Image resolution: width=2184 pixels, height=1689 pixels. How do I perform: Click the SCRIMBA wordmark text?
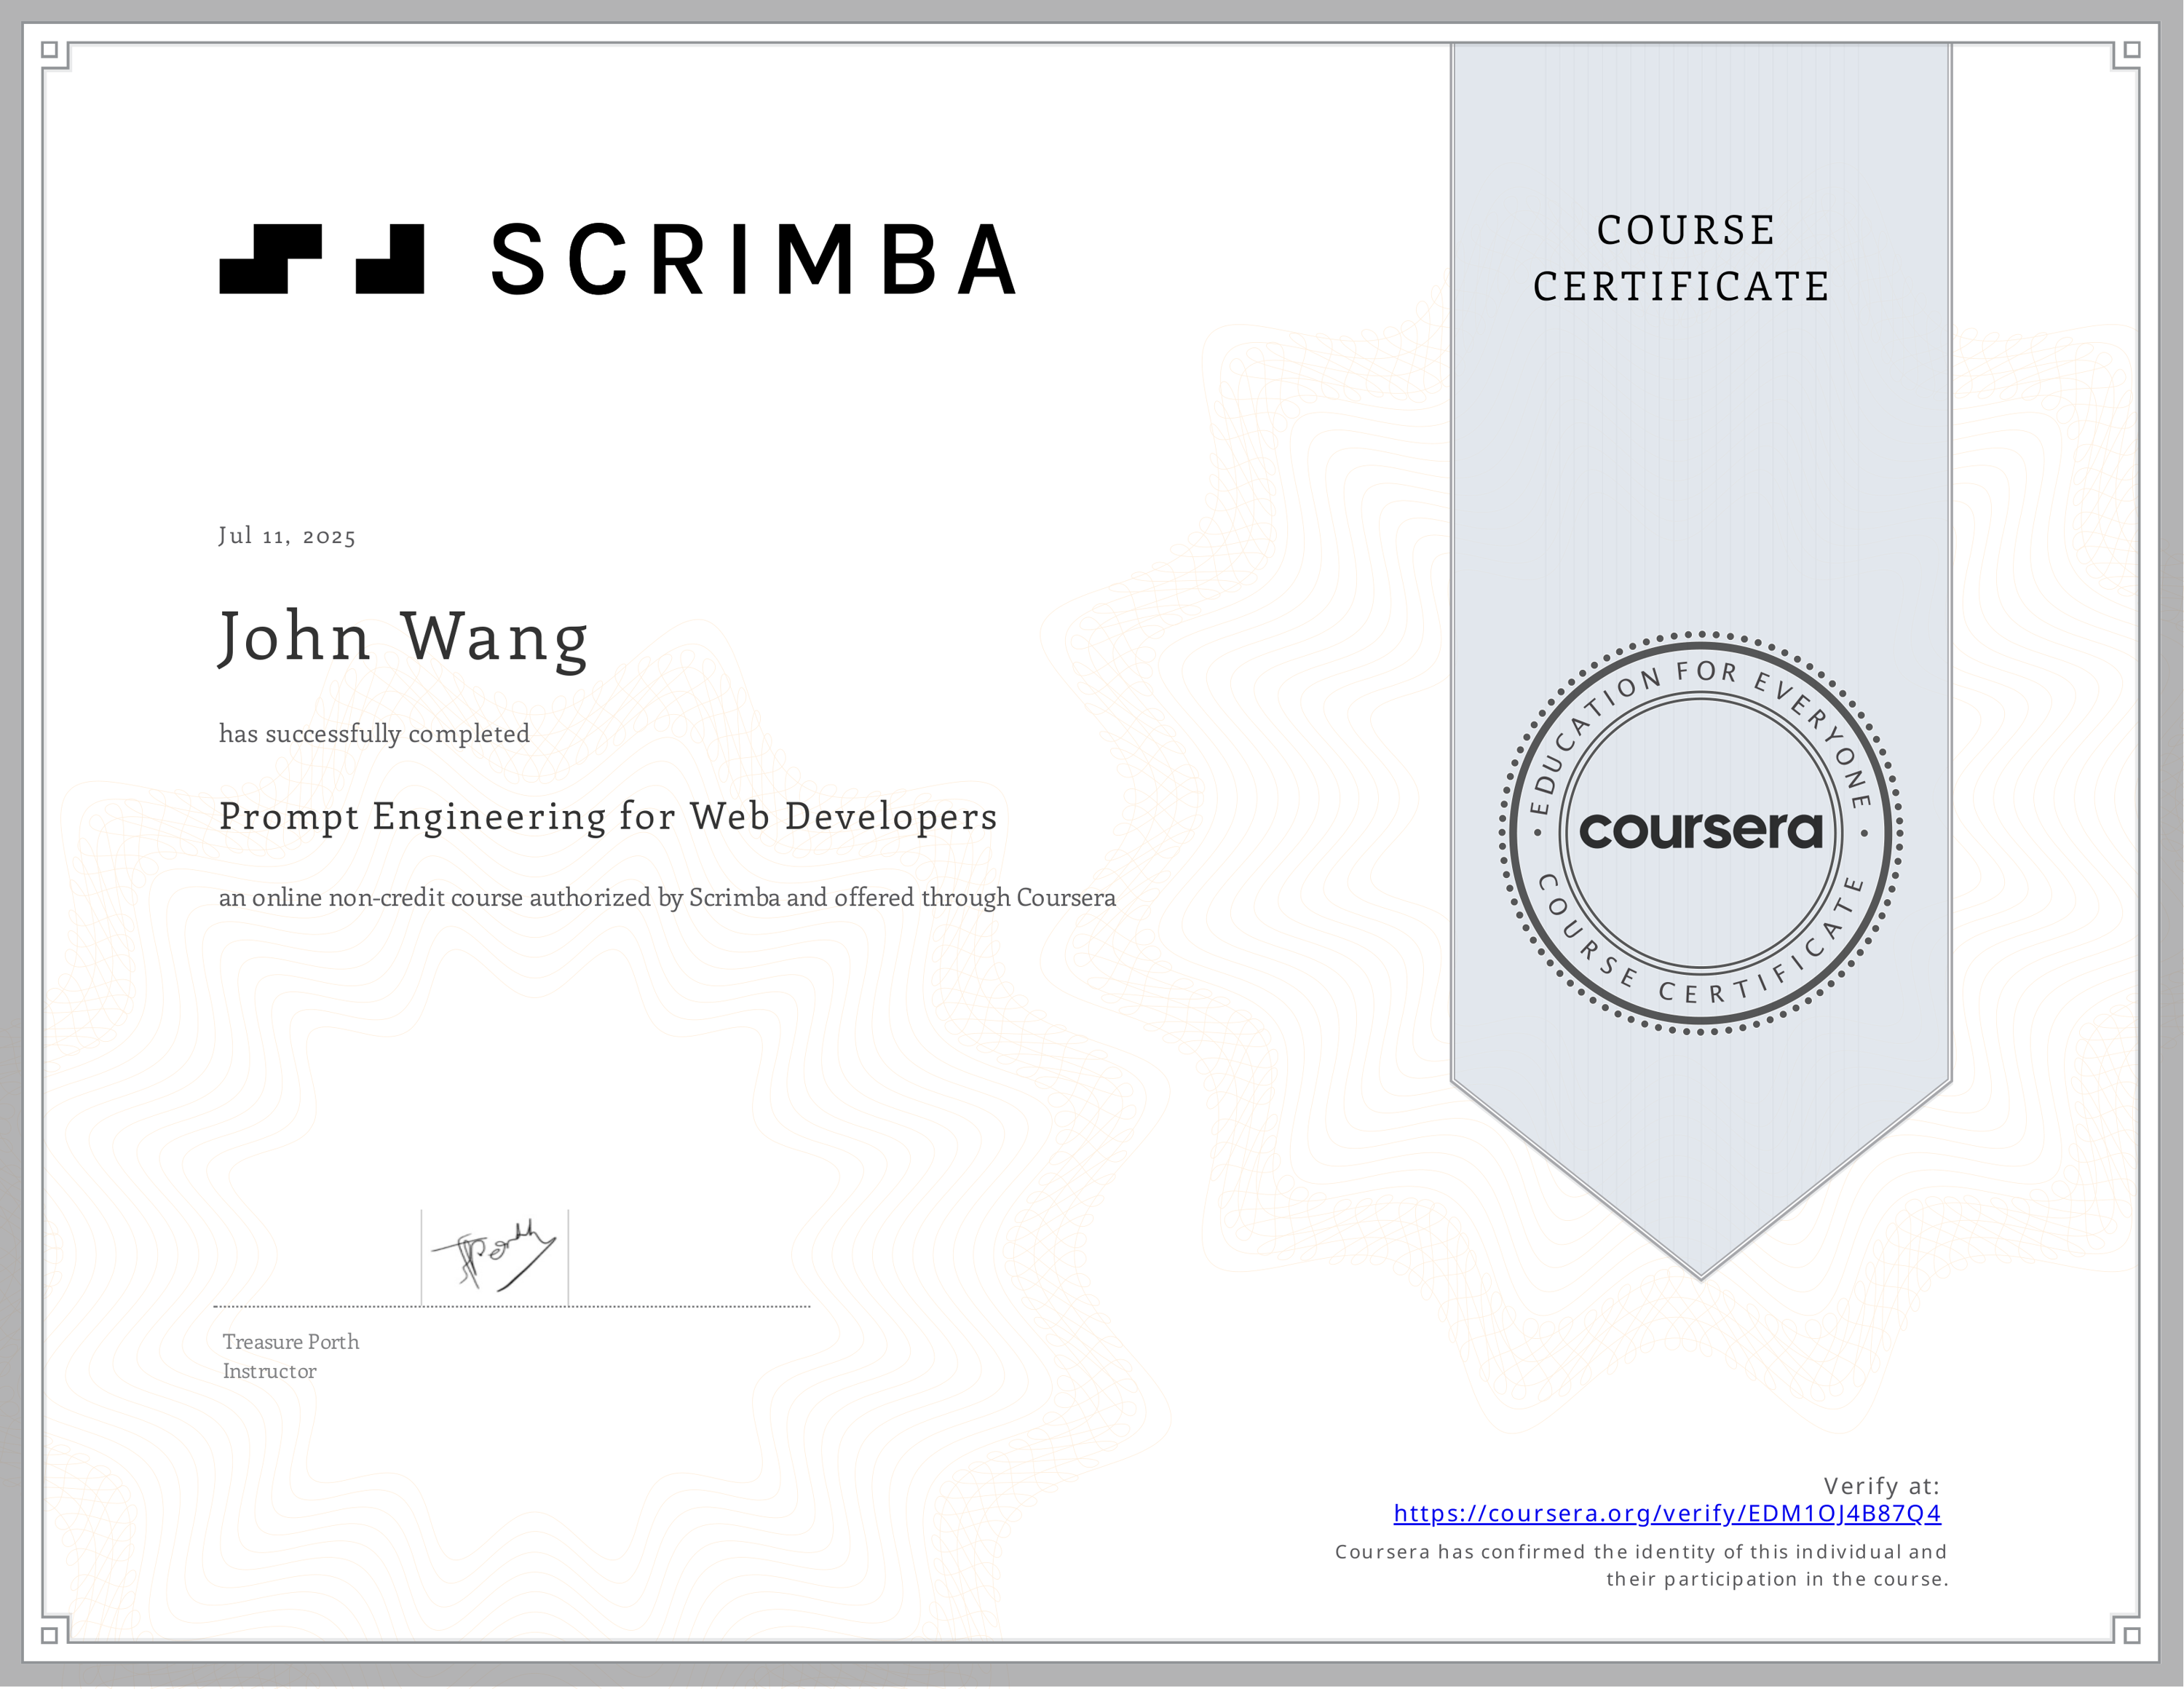tap(755, 260)
